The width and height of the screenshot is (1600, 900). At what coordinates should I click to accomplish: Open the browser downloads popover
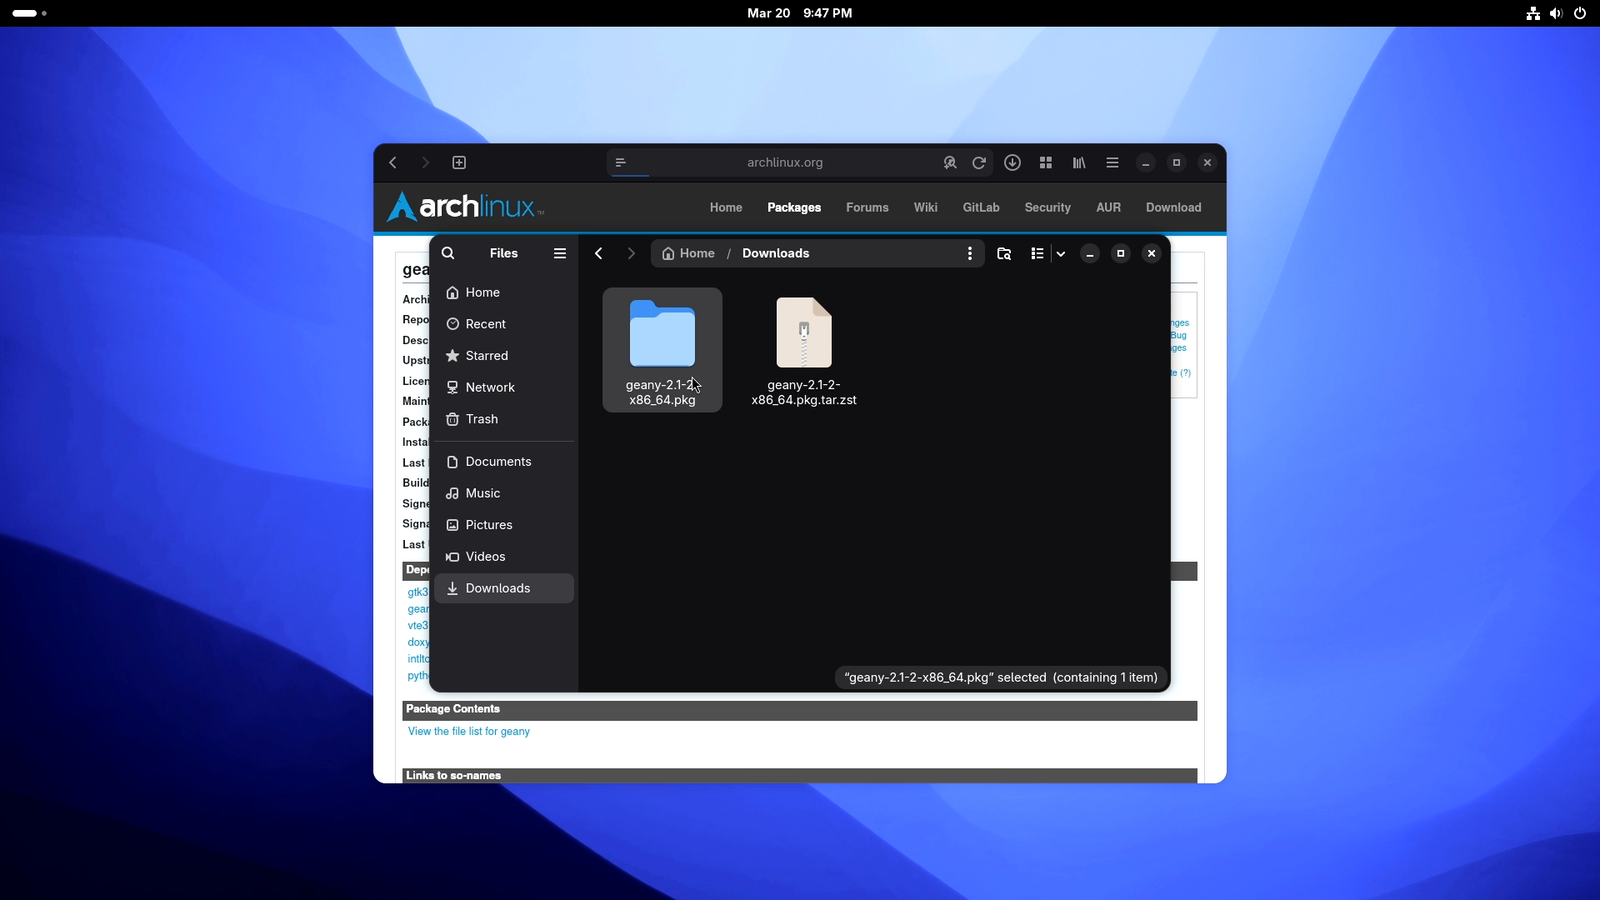pos(1012,162)
